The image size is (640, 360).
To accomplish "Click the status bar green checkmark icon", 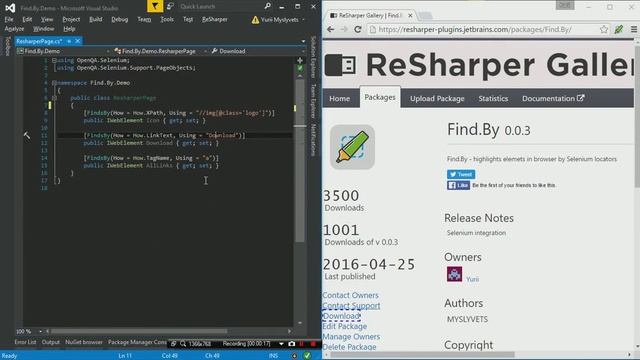I will click(307, 356).
